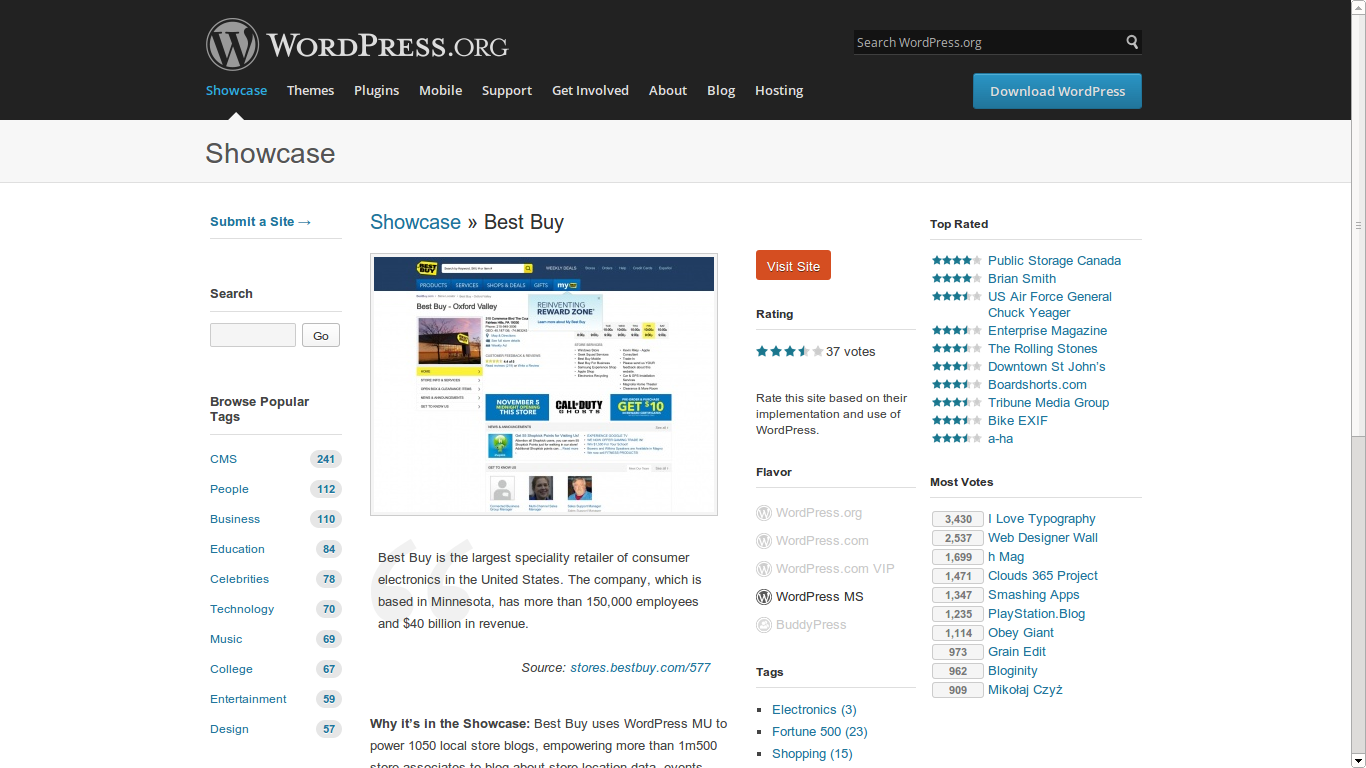Browse the People tag
This screenshot has height=768, width=1366.
(x=229, y=489)
